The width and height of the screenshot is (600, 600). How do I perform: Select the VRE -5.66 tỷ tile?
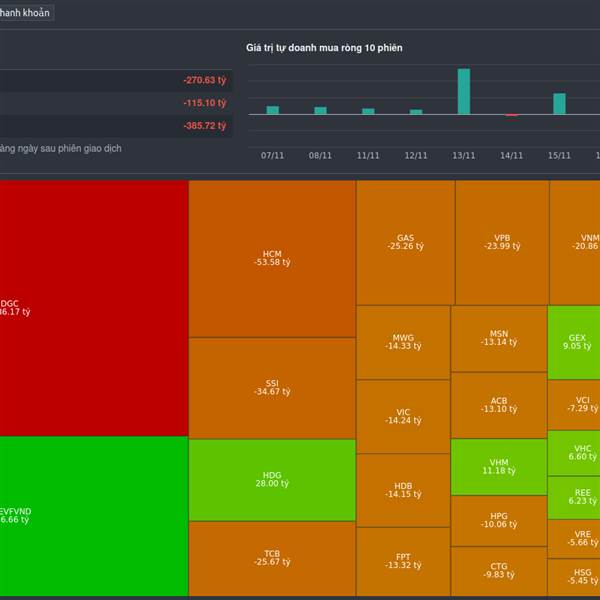pyautogui.click(x=574, y=539)
